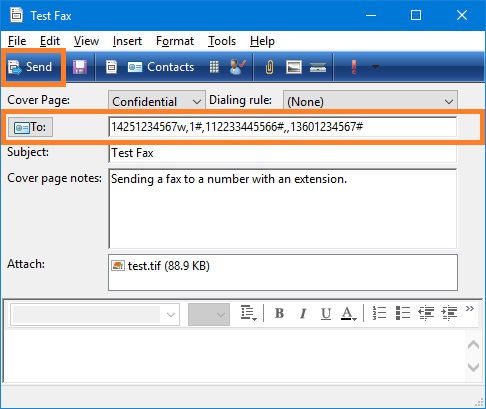486x409 pixels.
Task: Expand the priority dropdown arrow in the toolbar
Action: click(x=375, y=67)
